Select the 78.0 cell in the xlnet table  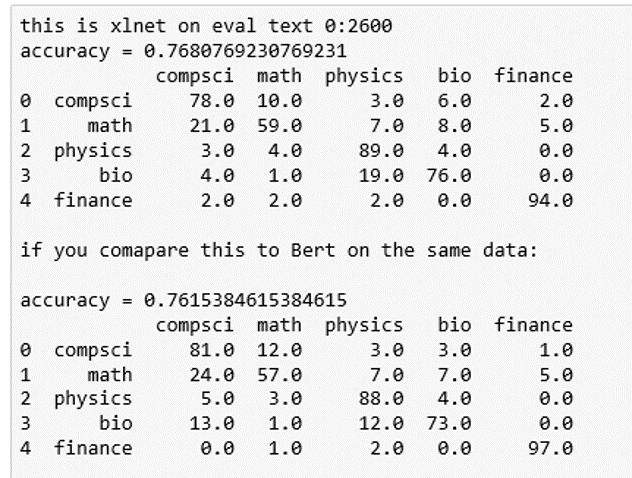click(x=211, y=101)
